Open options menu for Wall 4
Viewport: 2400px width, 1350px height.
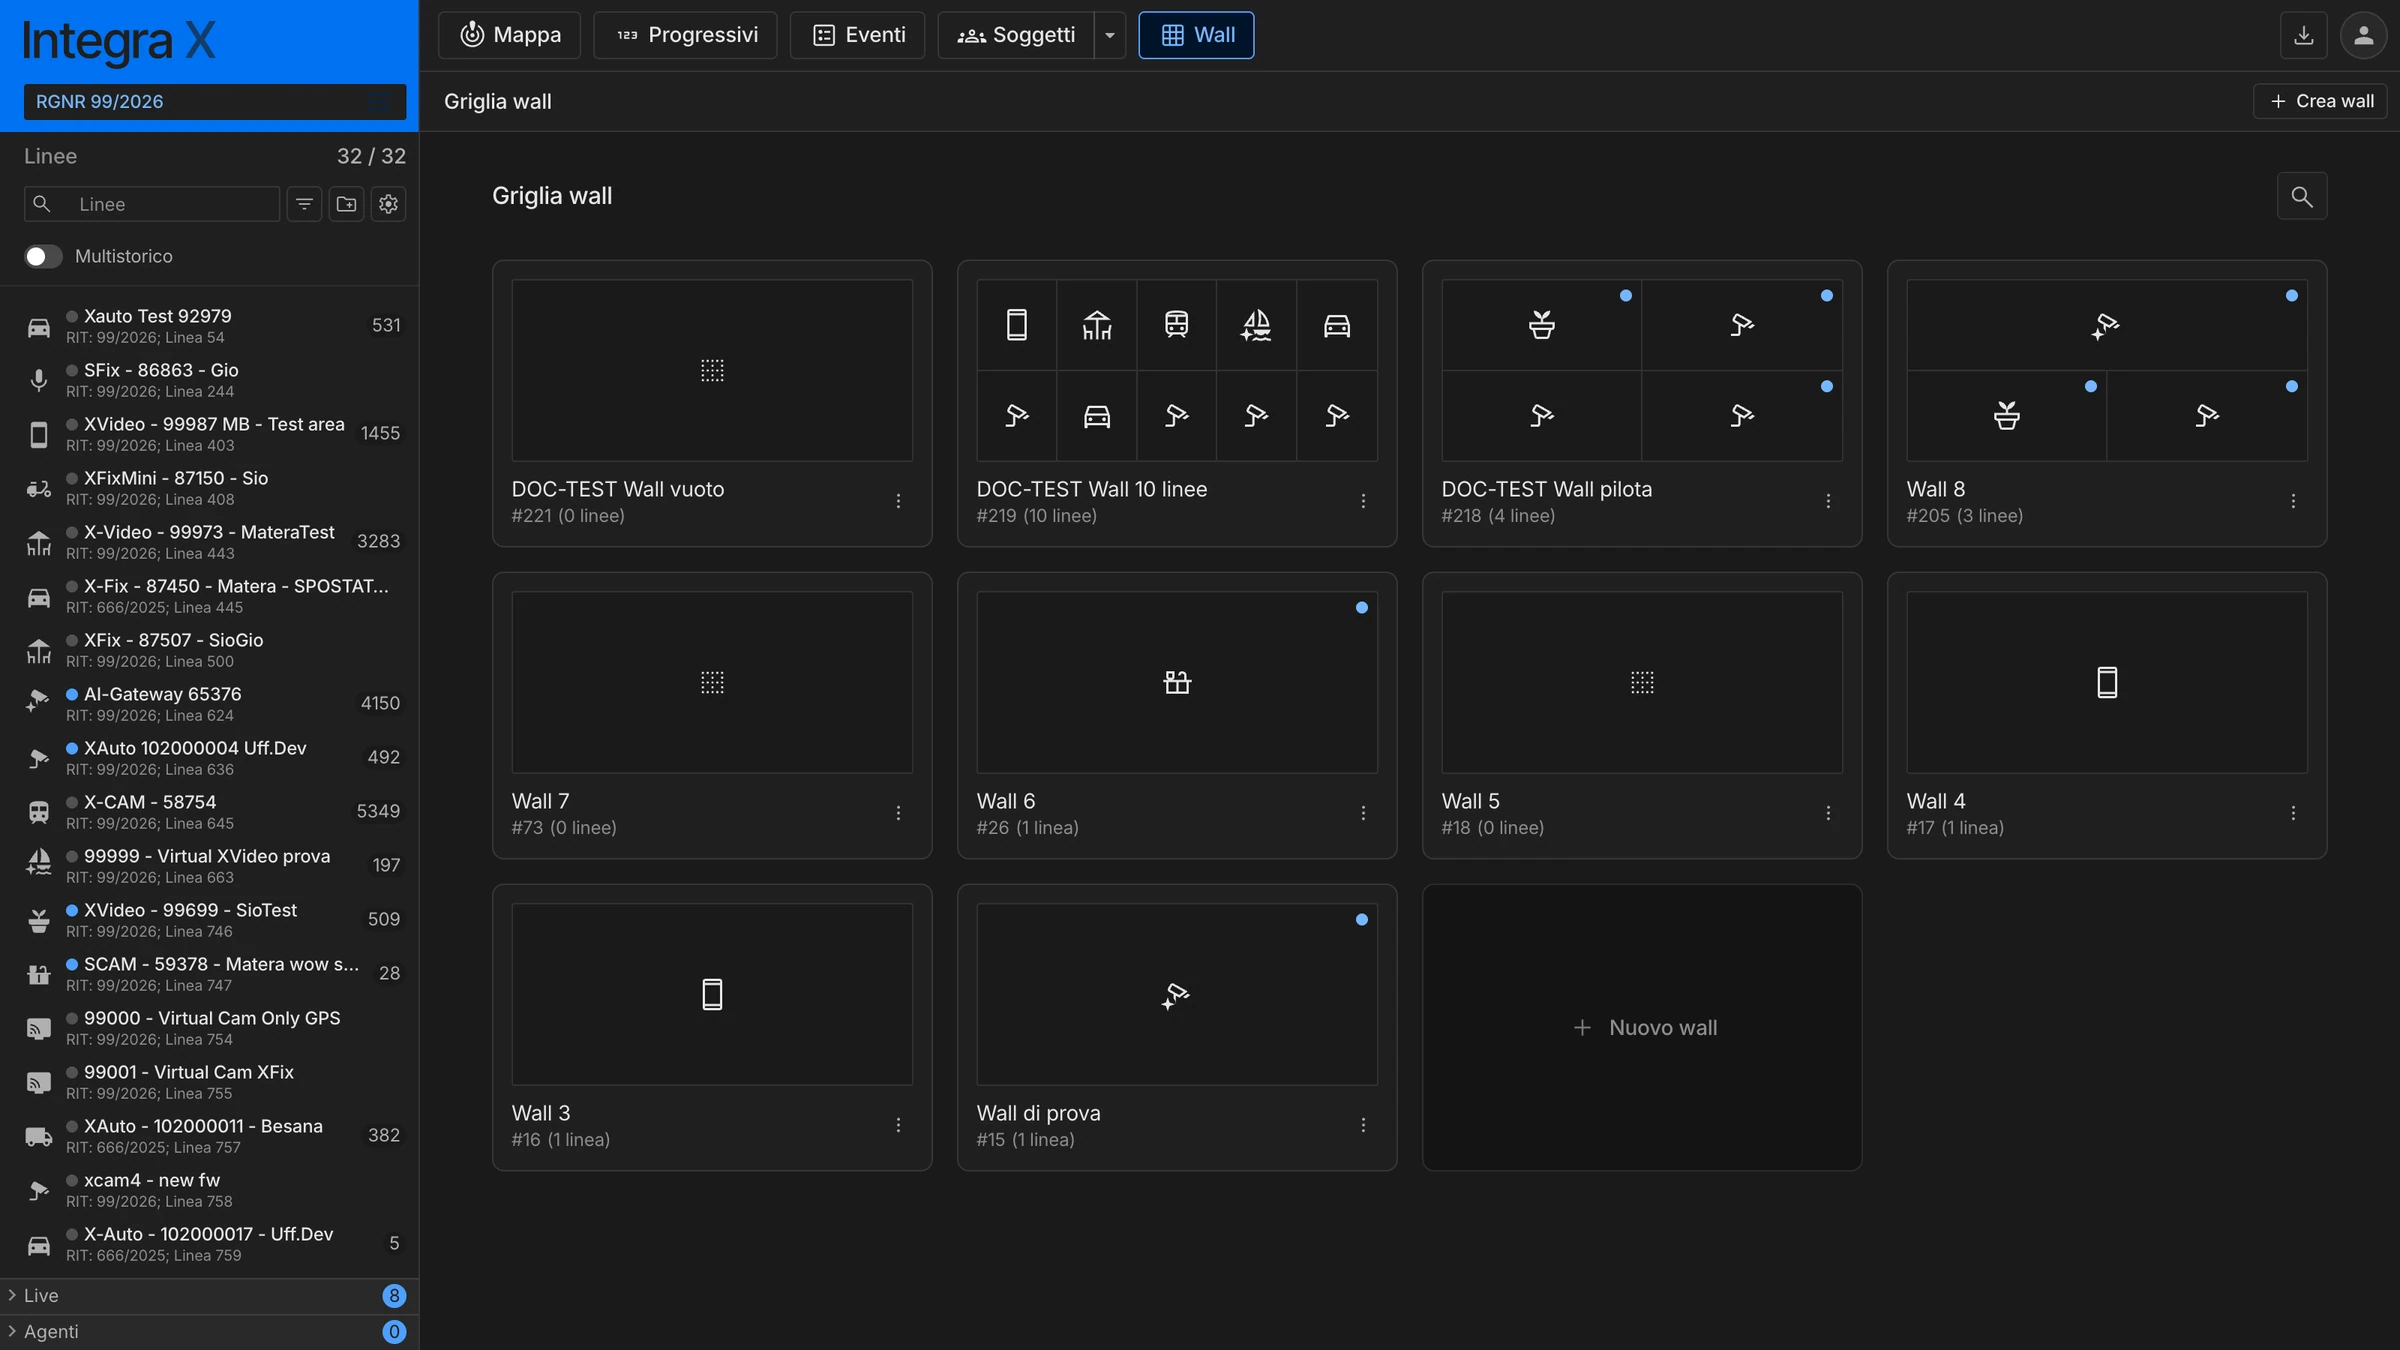pos(2293,813)
